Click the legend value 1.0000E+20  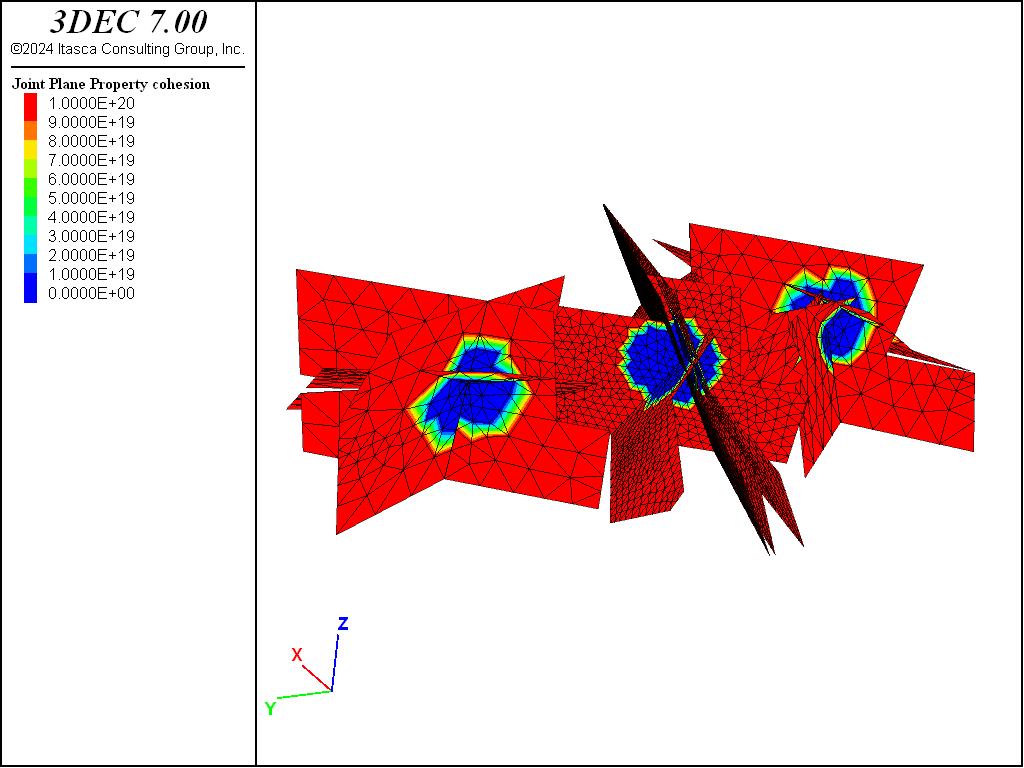coord(91,103)
